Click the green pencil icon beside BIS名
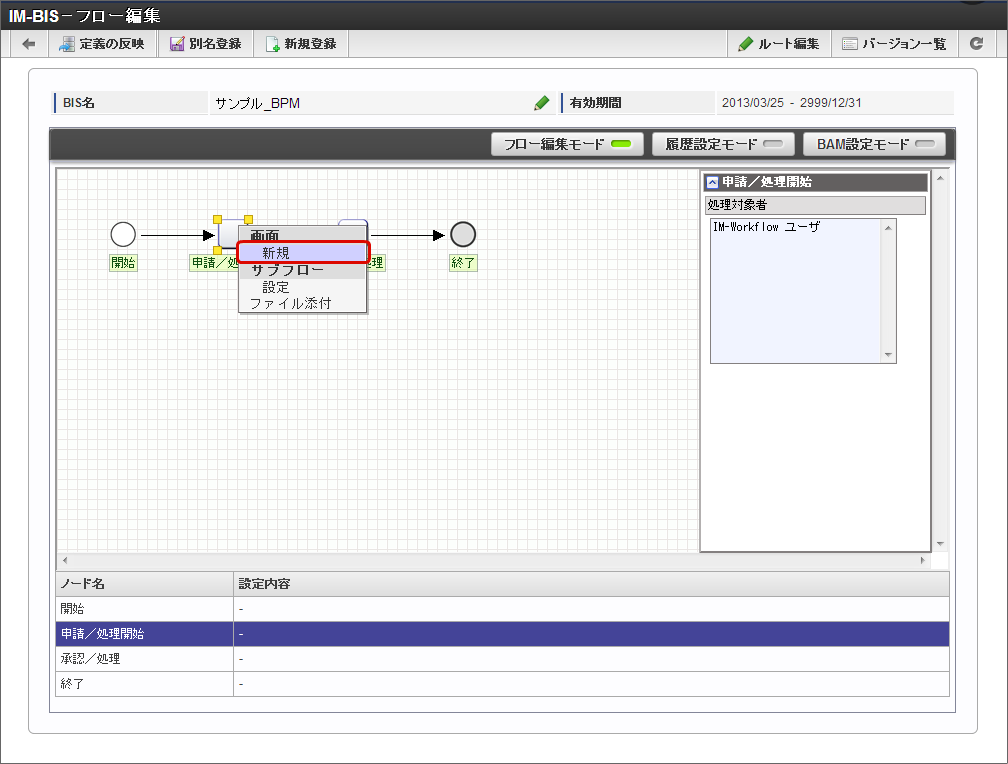This screenshot has width=1008, height=764. pos(541,103)
